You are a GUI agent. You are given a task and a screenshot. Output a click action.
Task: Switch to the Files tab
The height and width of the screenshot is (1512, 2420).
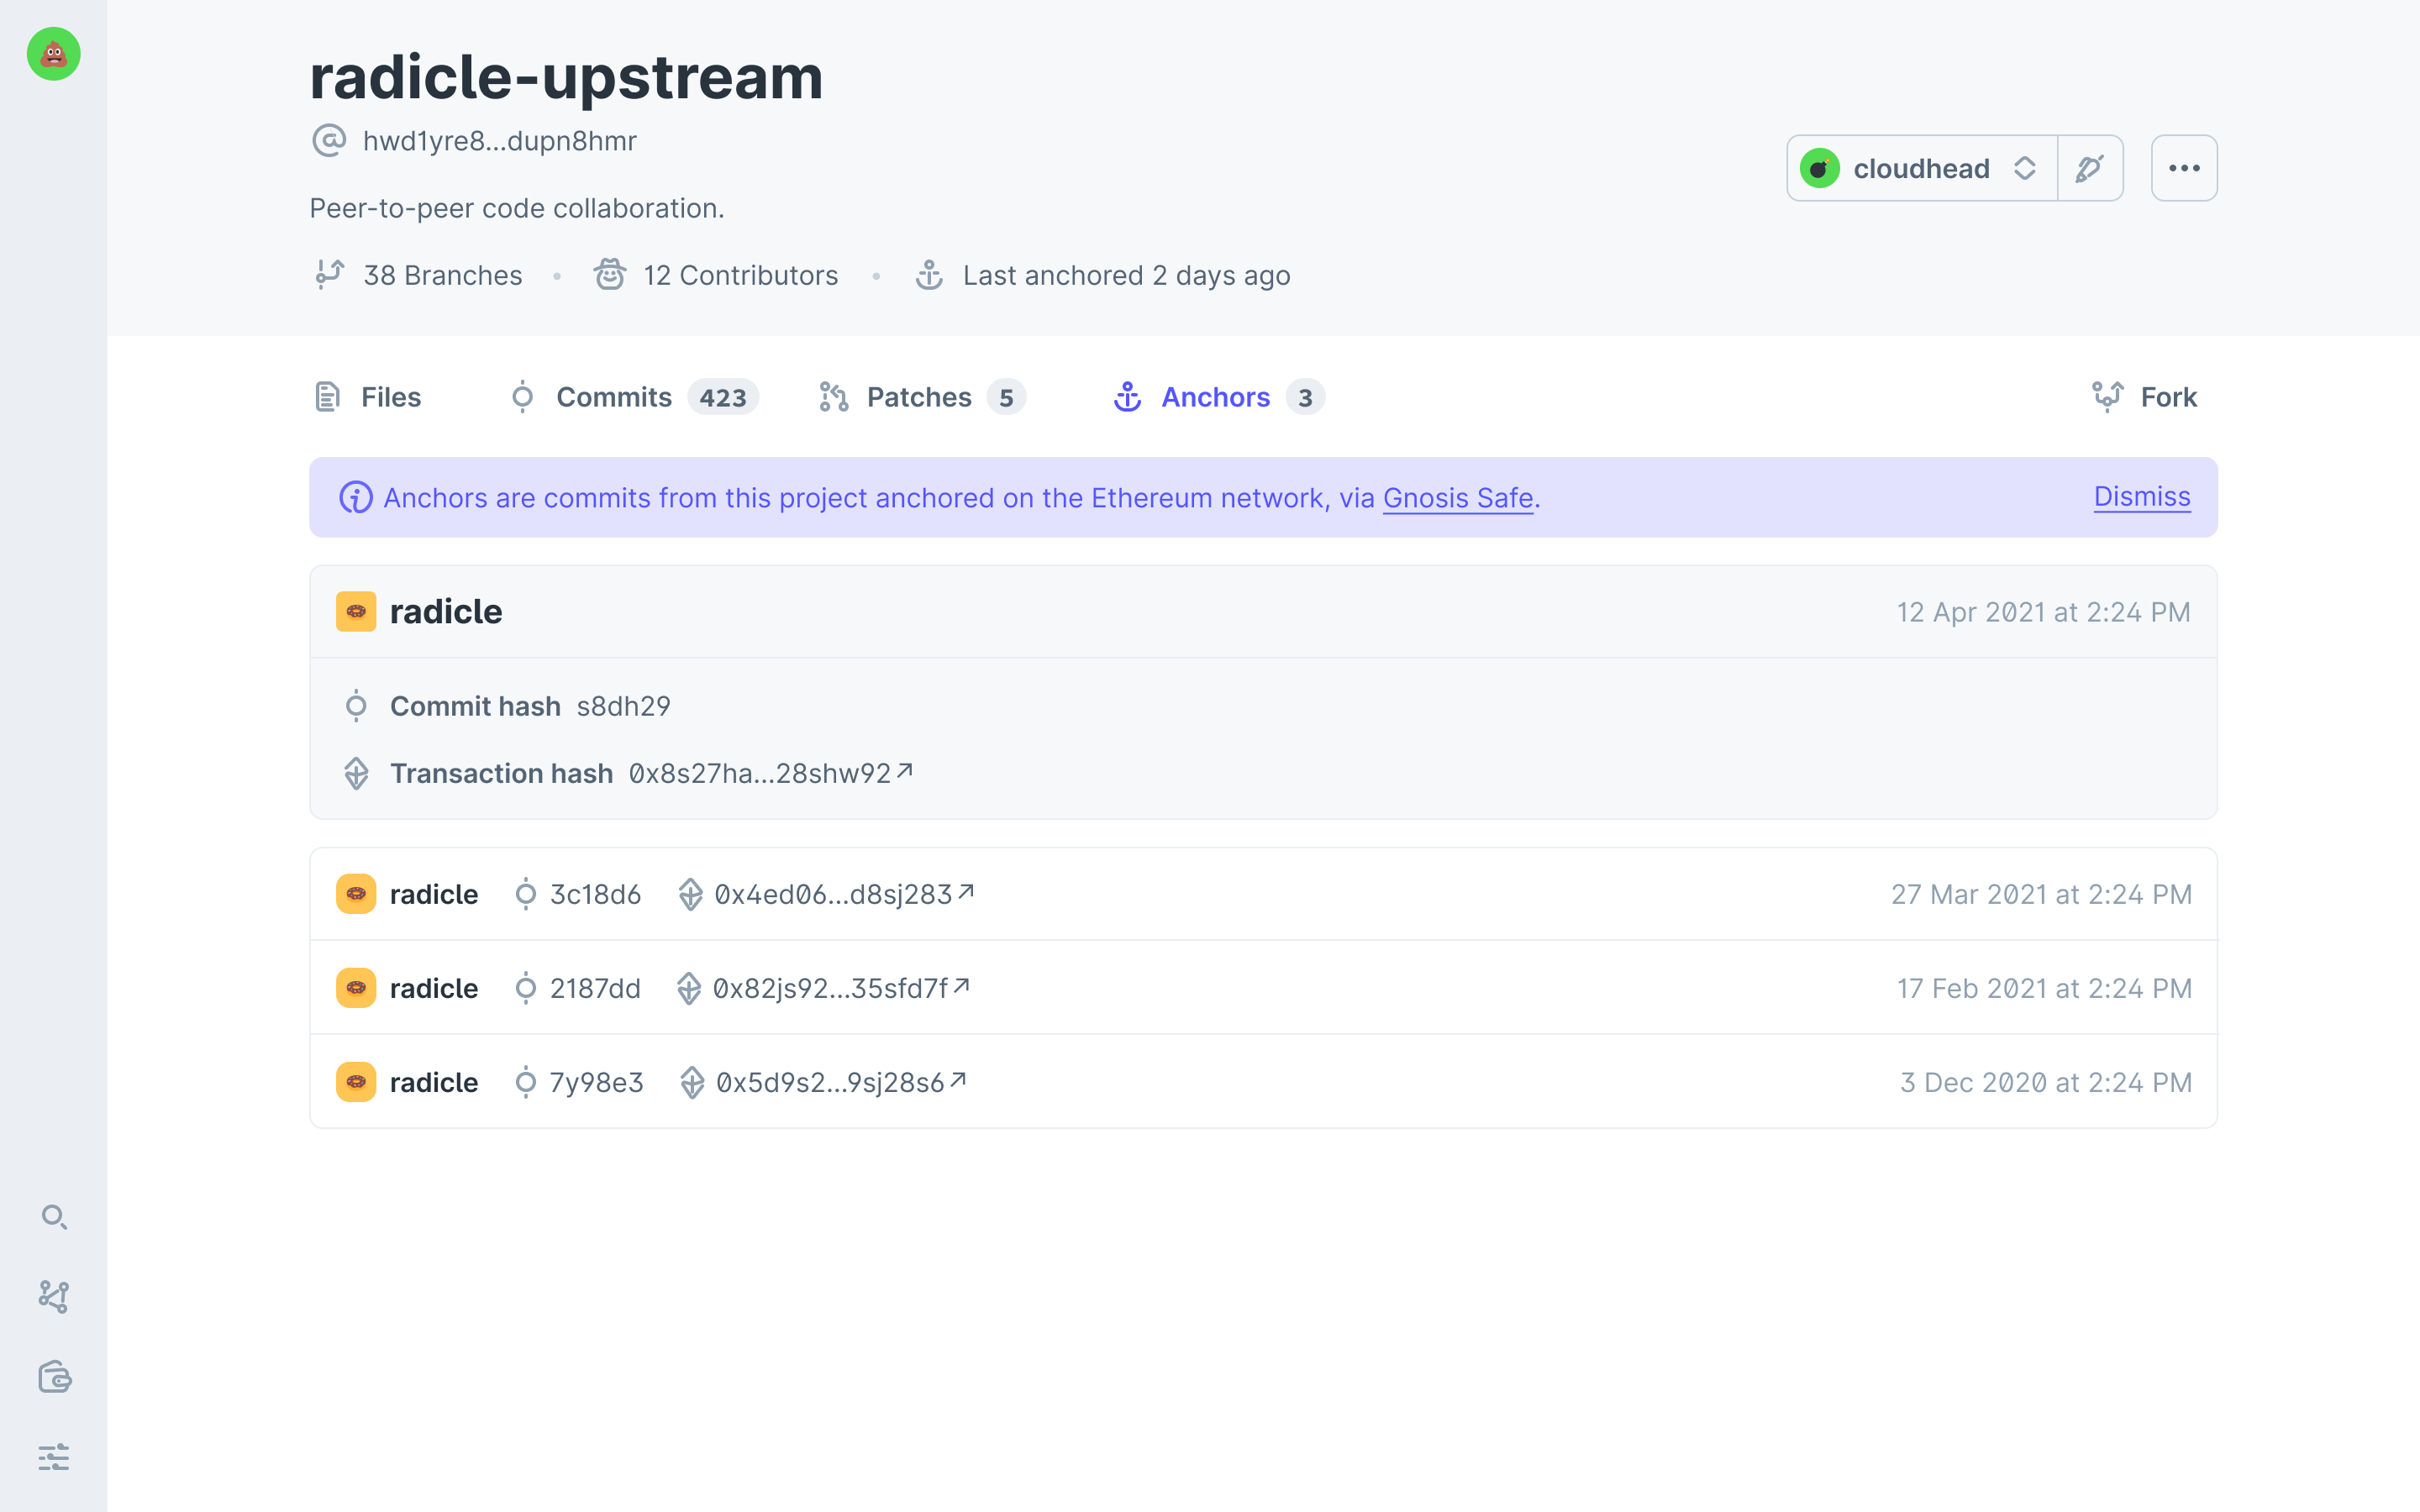pos(390,397)
